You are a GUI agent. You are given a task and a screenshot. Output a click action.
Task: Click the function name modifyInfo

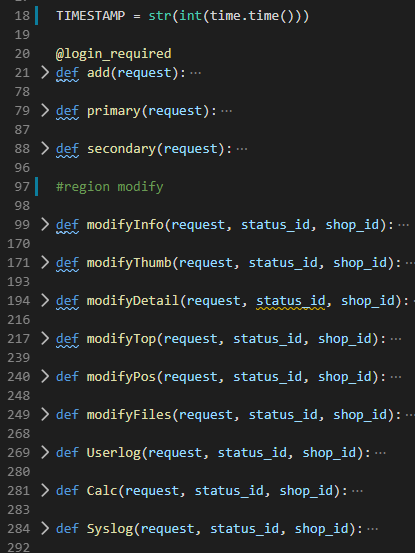(x=126, y=225)
